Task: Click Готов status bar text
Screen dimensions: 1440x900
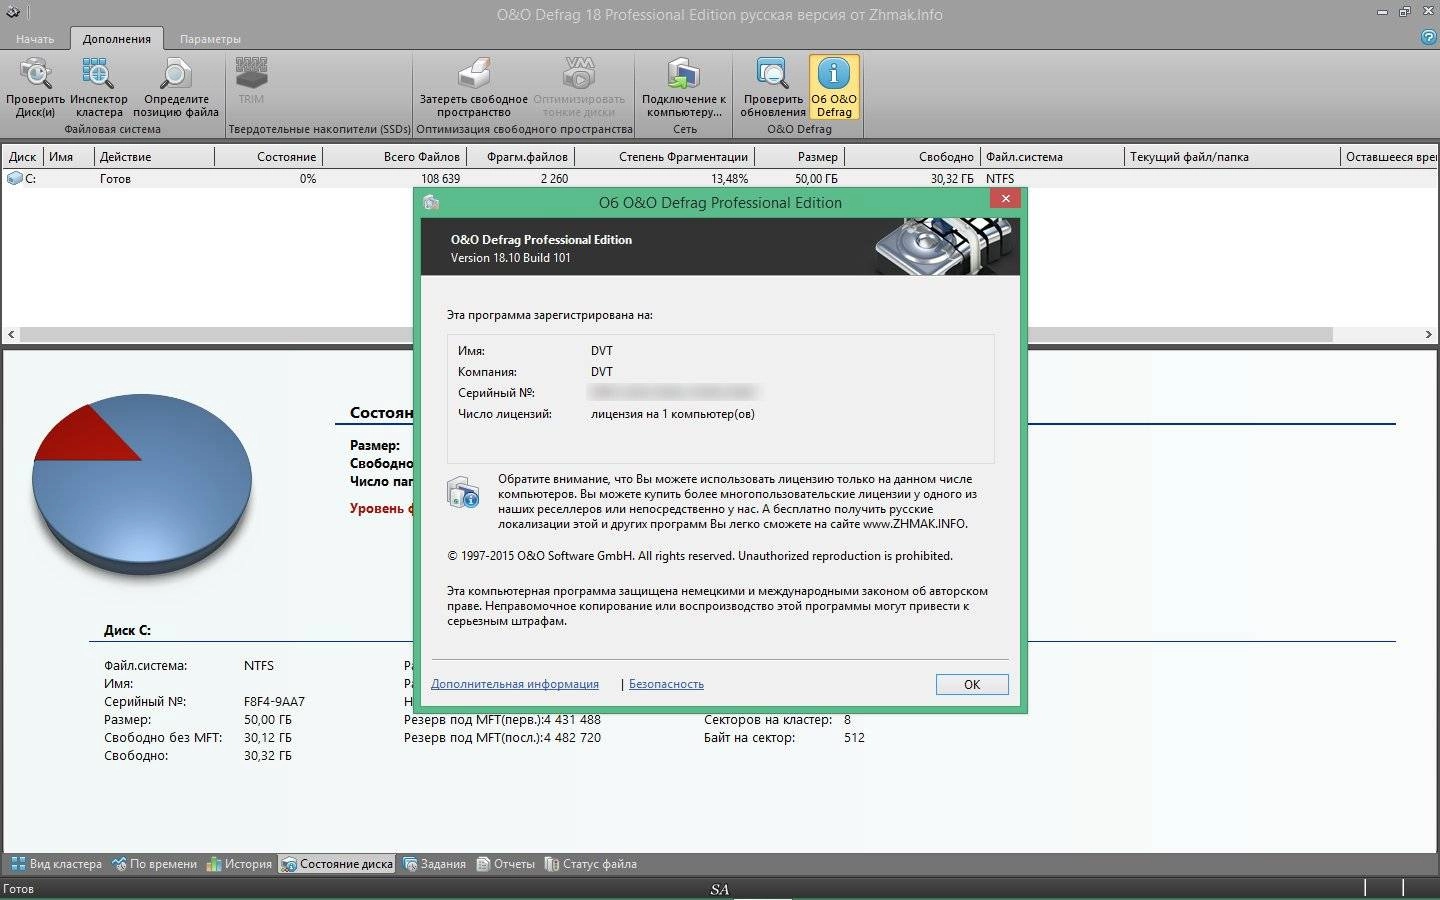Action: click(x=19, y=888)
